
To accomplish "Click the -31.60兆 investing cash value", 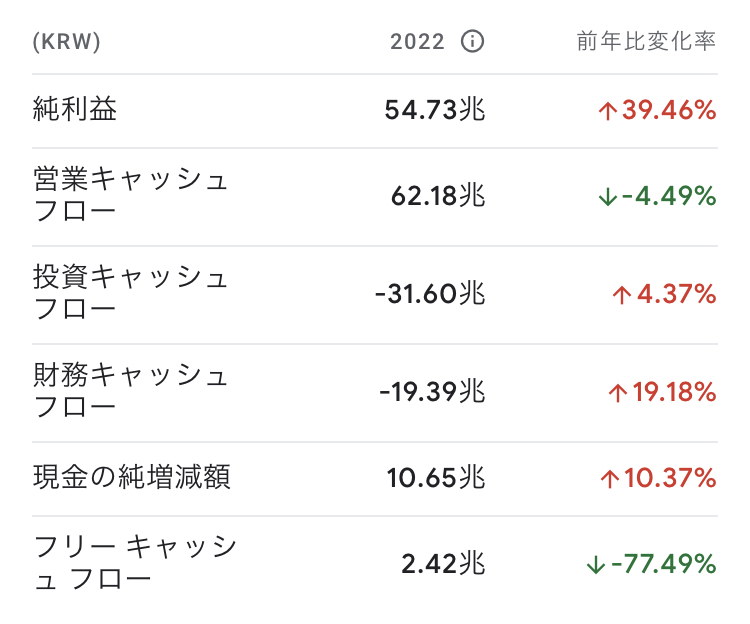I will coord(430,294).
